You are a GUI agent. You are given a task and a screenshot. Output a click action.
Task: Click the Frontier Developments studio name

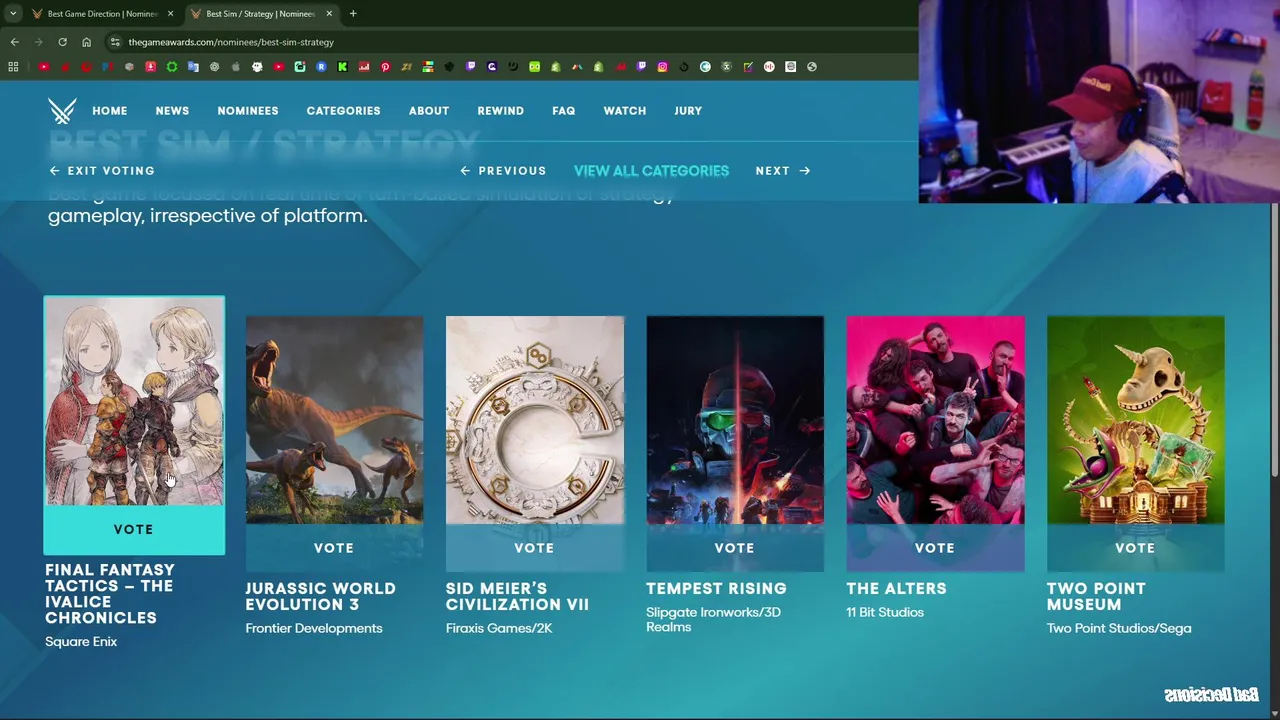point(314,628)
